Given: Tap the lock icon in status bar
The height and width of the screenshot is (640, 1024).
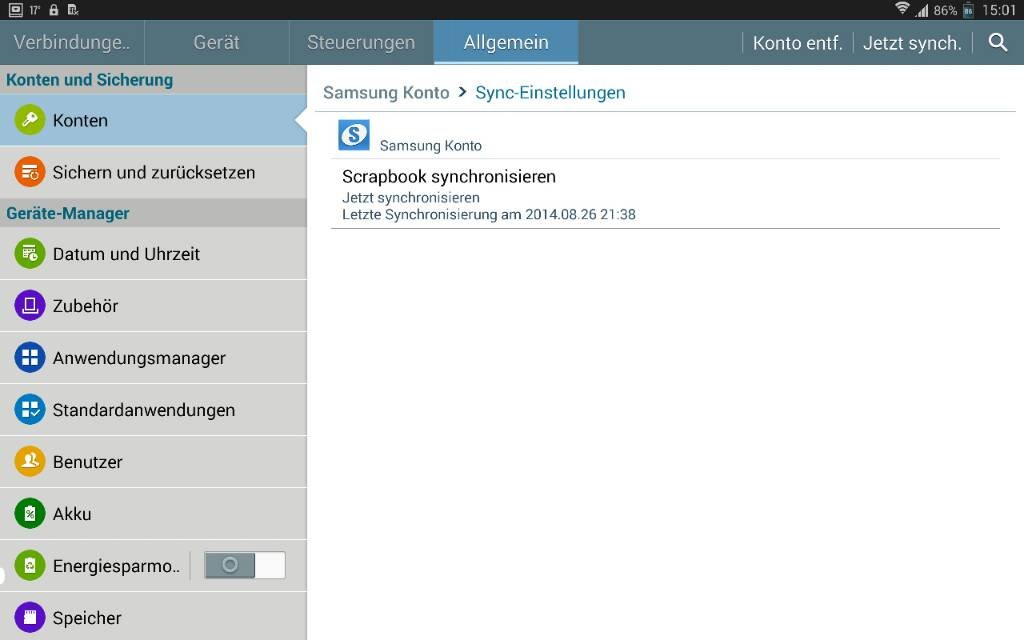Looking at the screenshot, I should pos(54,10).
